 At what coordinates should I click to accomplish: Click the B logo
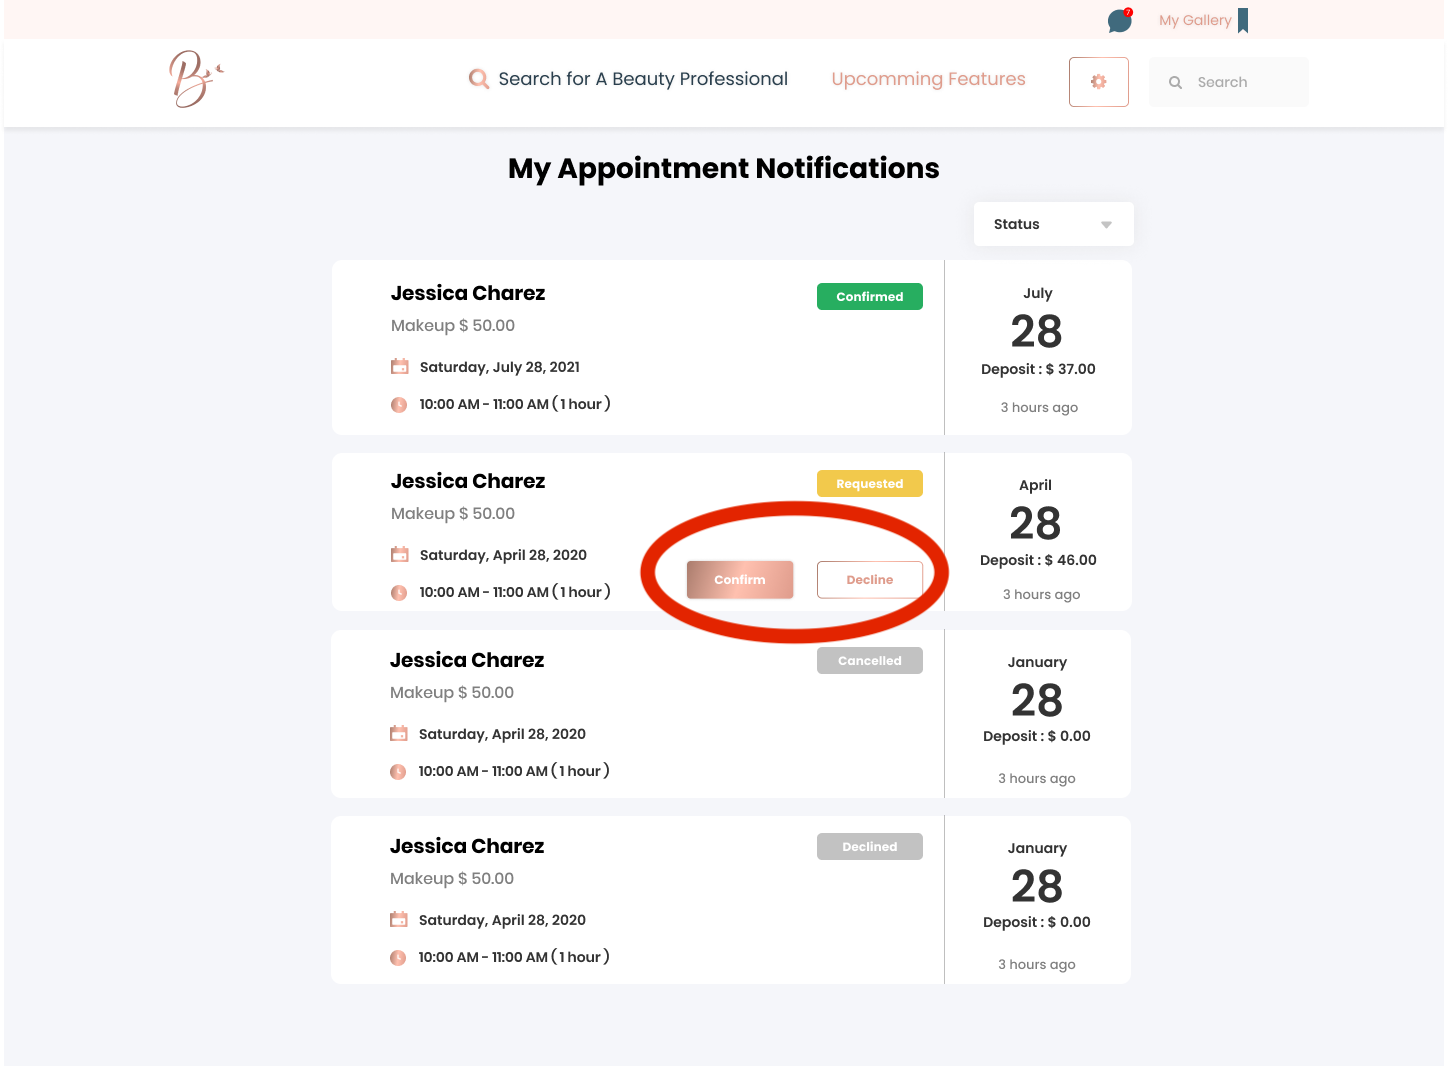pyautogui.click(x=194, y=79)
